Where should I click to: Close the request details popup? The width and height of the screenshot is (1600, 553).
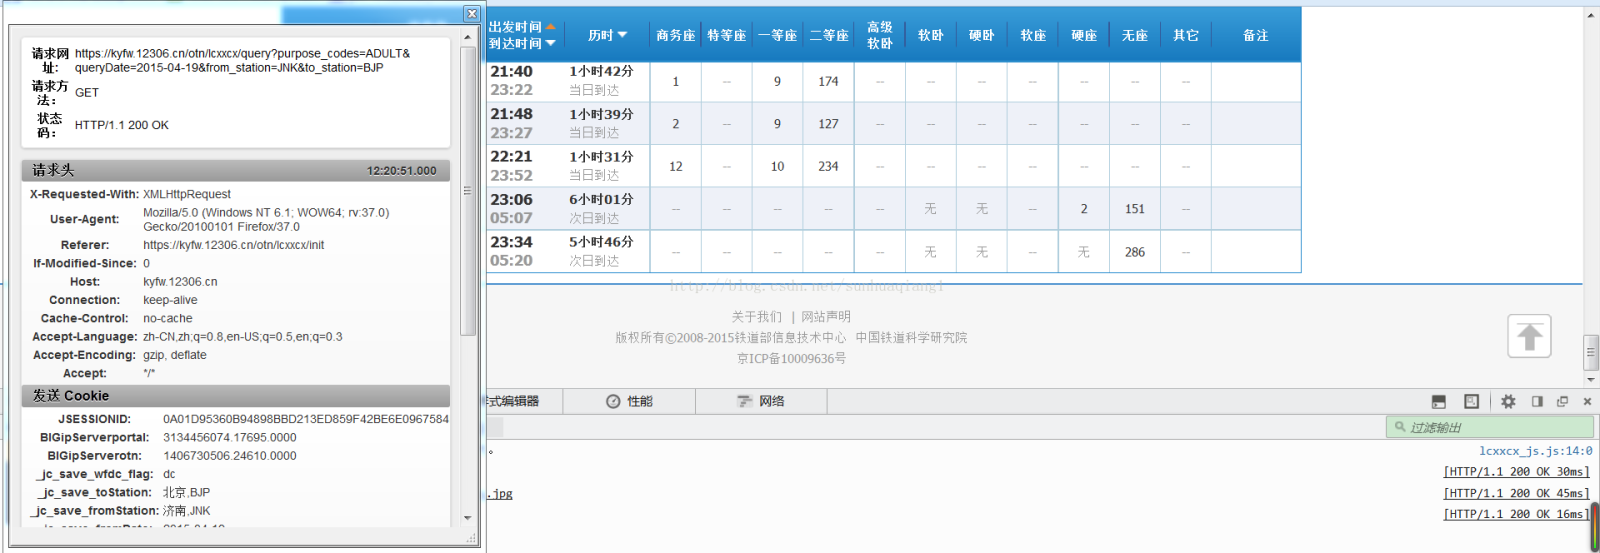click(x=471, y=13)
